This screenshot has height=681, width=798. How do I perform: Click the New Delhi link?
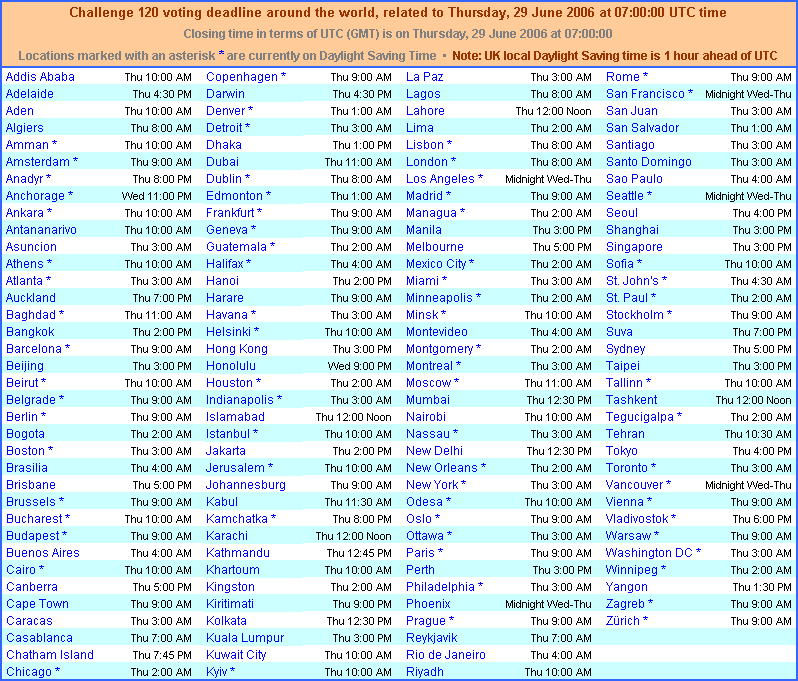click(435, 451)
